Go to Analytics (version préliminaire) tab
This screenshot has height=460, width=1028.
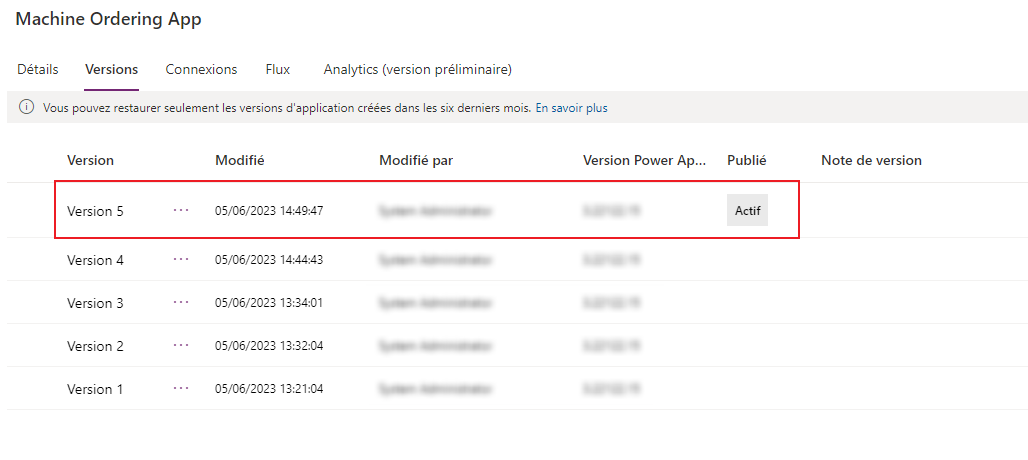(418, 69)
